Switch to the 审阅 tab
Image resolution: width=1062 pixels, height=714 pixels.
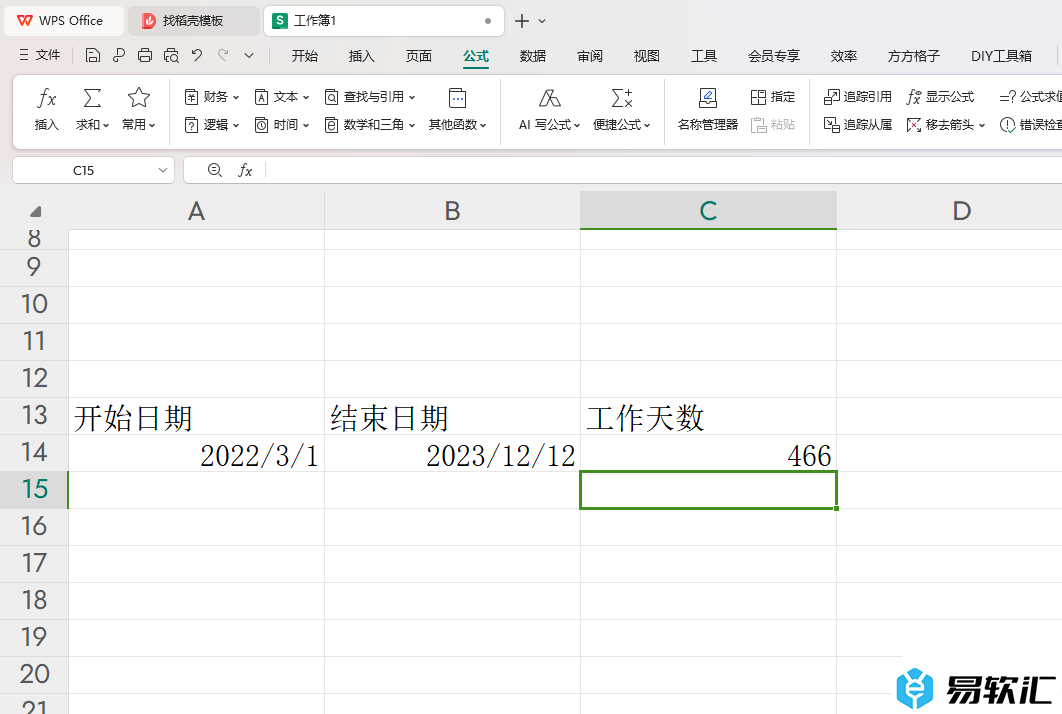pyautogui.click(x=589, y=56)
